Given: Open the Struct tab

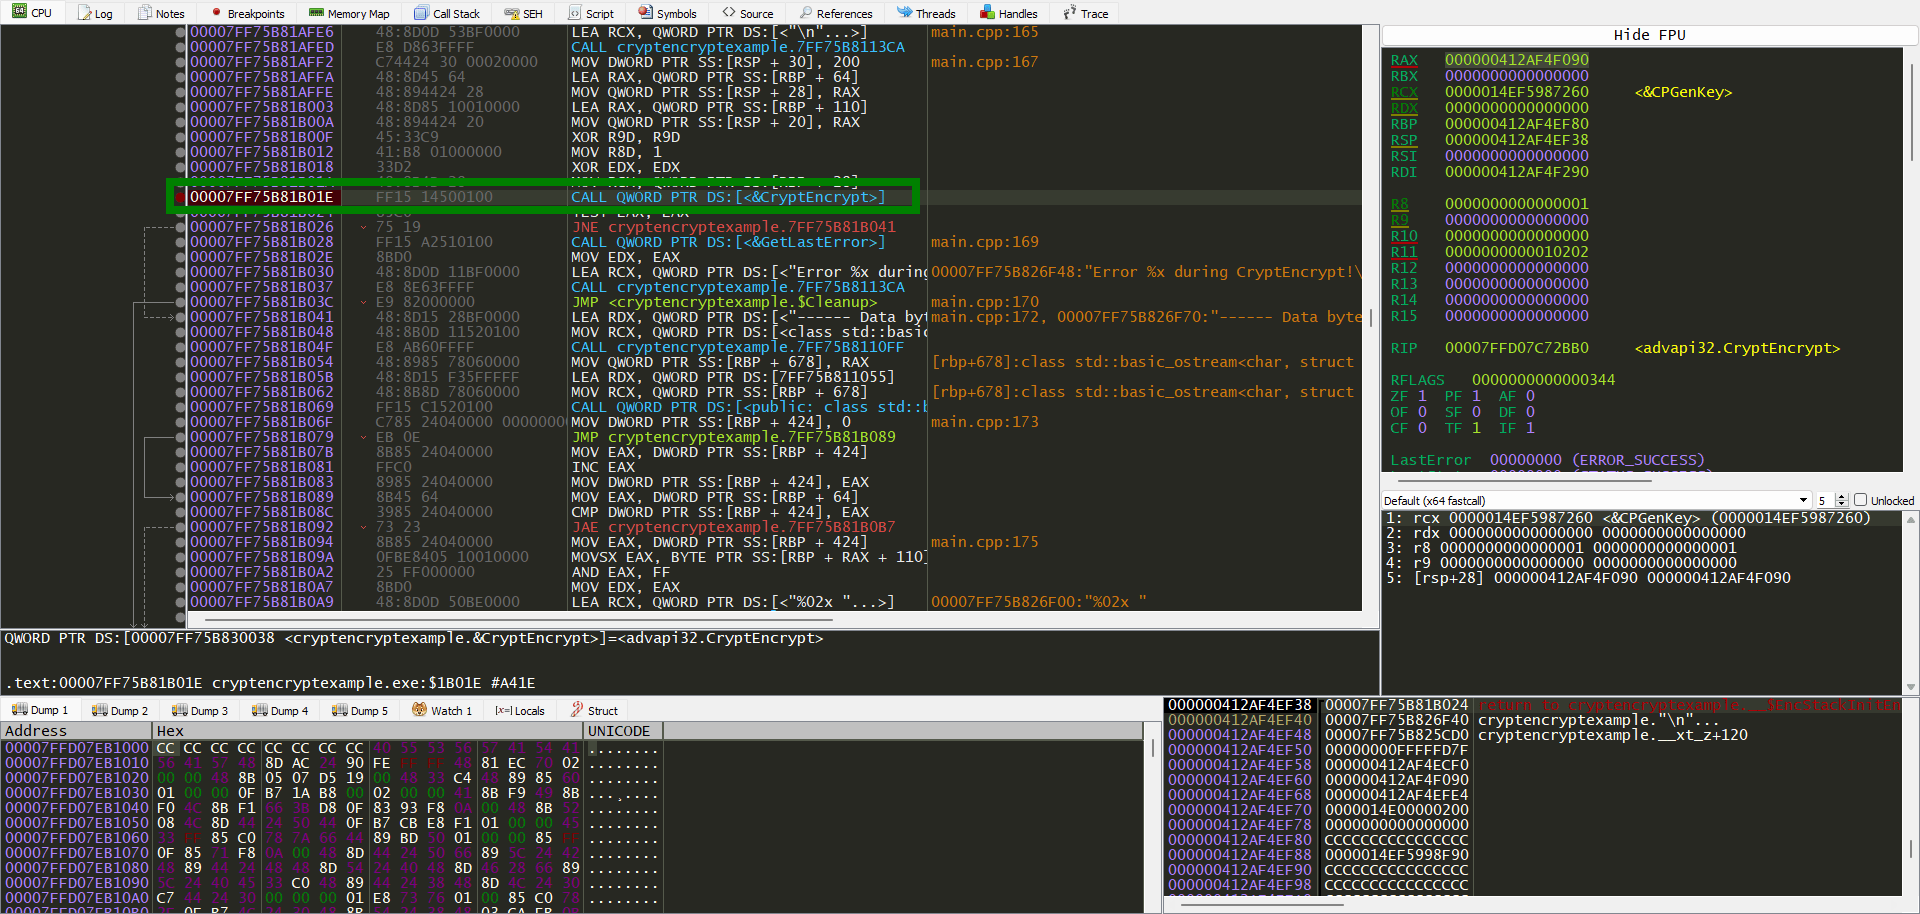Looking at the screenshot, I should pyautogui.click(x=594, y=710).
